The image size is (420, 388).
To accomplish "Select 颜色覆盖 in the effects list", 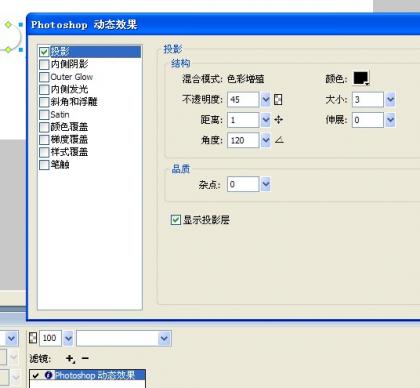I will coord(69,127).
